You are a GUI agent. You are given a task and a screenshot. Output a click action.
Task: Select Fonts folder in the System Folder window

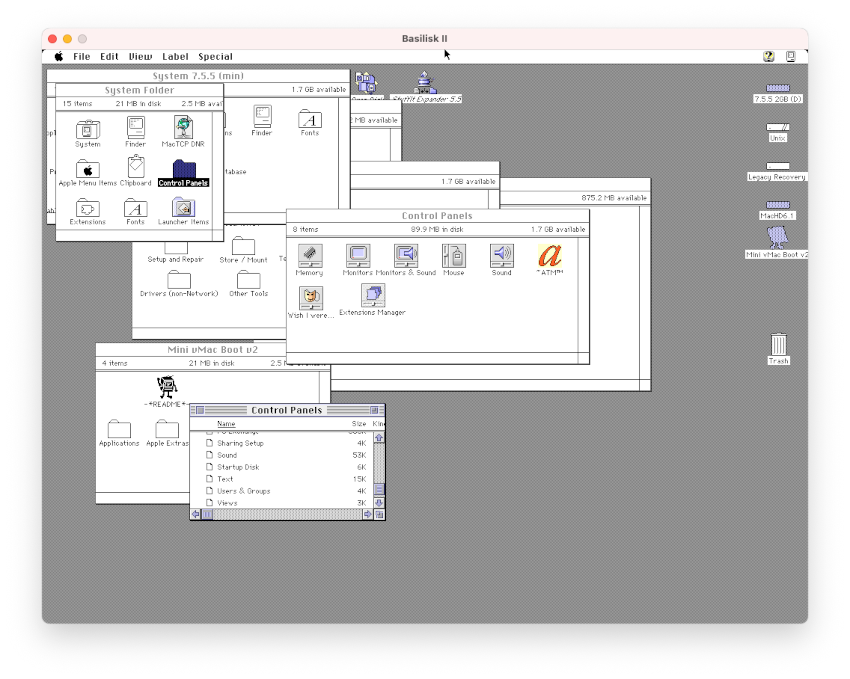tap(136, 208)
